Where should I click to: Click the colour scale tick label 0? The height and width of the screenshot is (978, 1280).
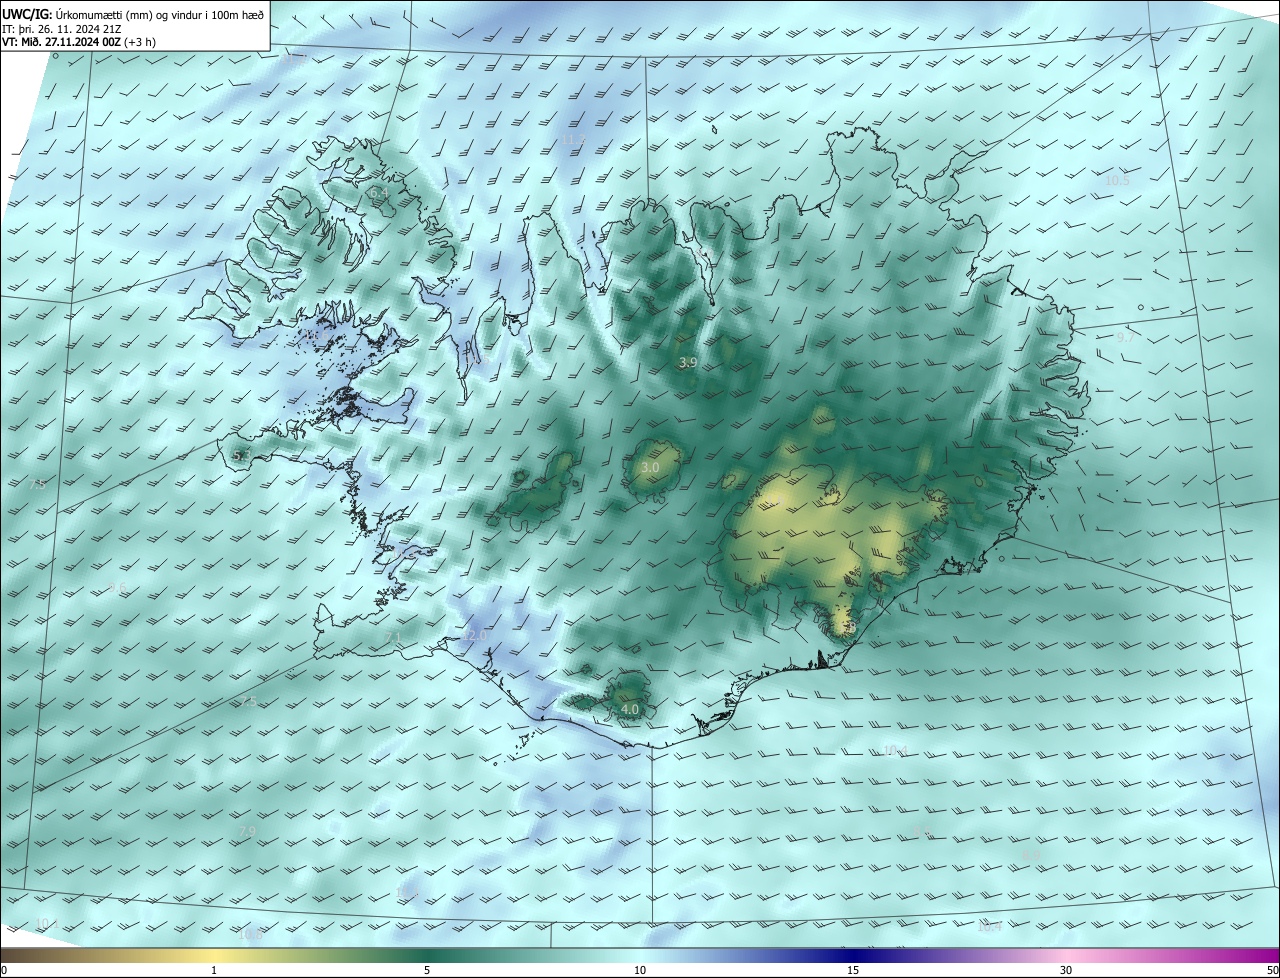click(4, 970)
